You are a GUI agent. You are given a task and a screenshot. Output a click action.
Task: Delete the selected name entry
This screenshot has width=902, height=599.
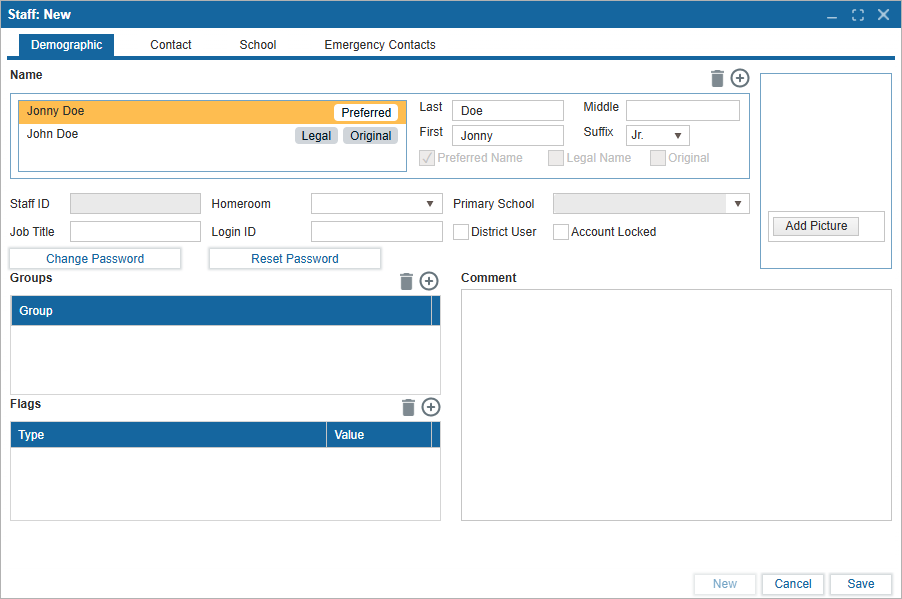716,78
